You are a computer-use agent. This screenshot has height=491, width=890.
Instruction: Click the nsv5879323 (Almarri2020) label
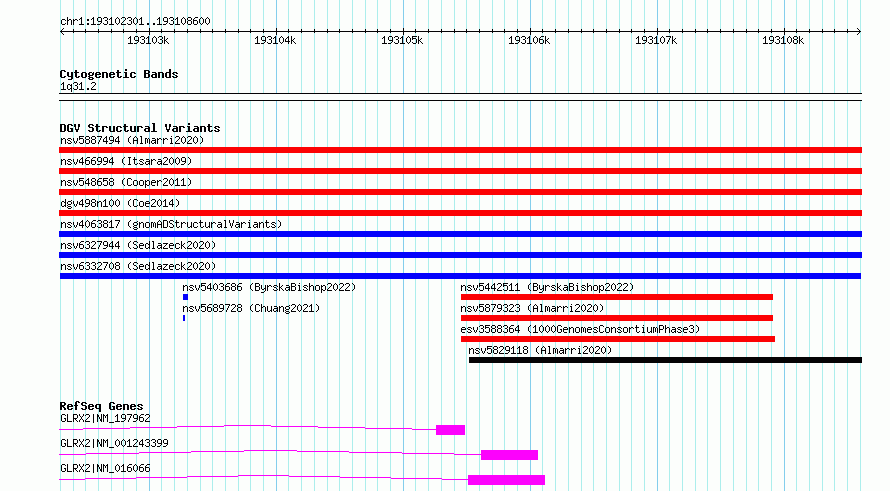[x=532, y=308]
